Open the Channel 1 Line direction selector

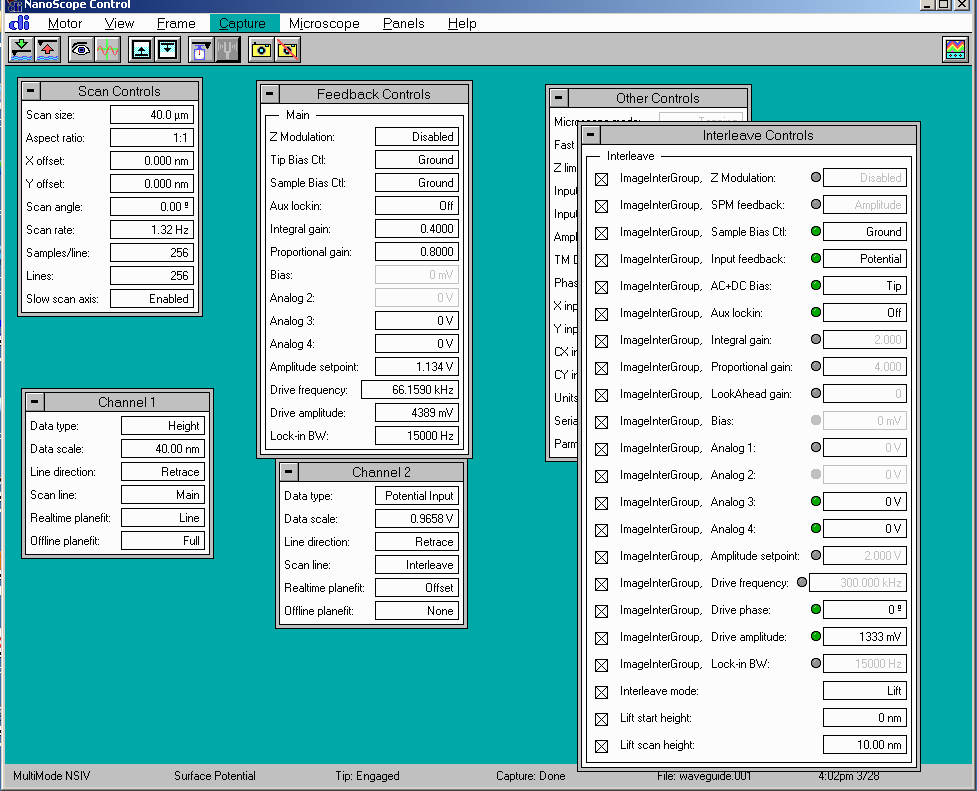pyautogui.click(x=163, y=472)
